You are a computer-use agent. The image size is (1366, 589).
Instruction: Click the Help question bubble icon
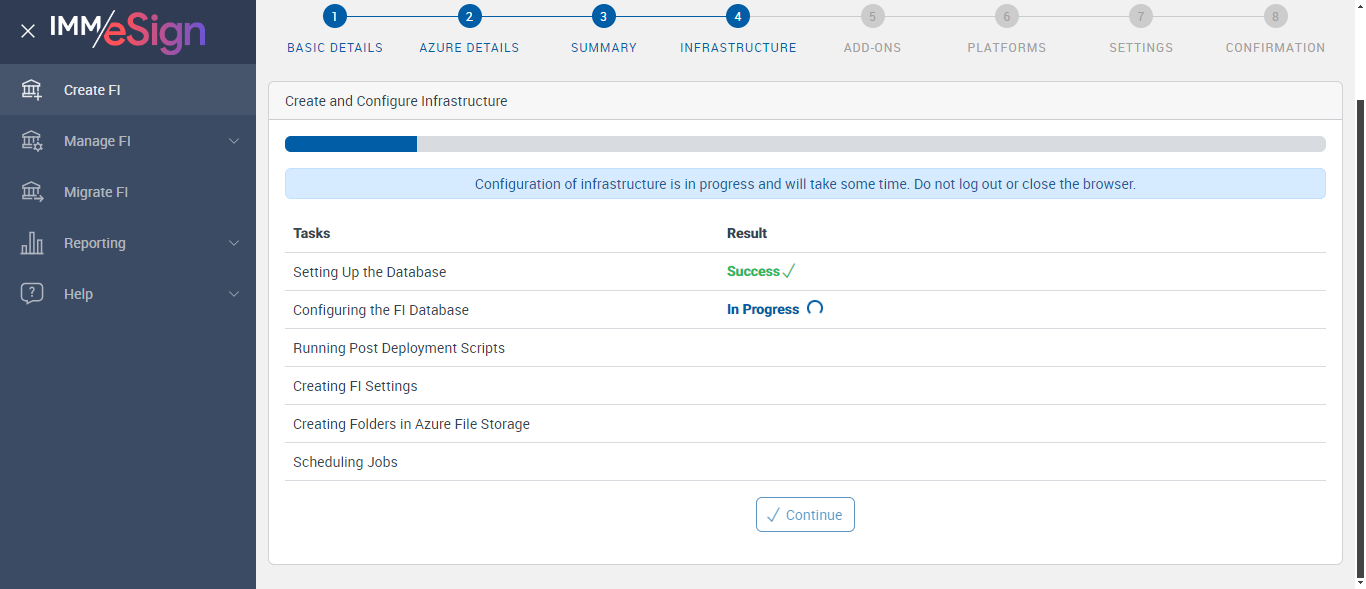coord(32,294)
